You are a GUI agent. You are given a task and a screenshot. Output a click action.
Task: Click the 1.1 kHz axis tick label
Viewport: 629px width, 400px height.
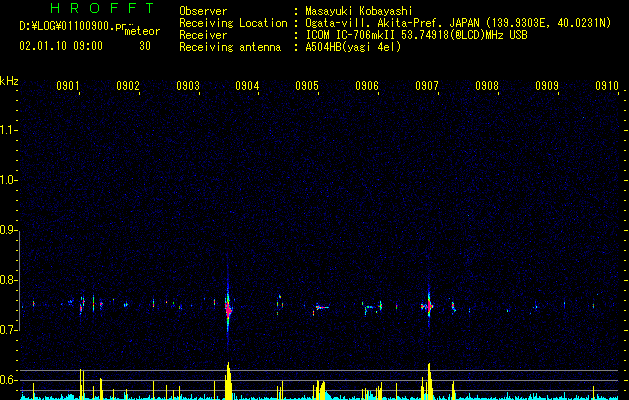click(x=8, y=130)
